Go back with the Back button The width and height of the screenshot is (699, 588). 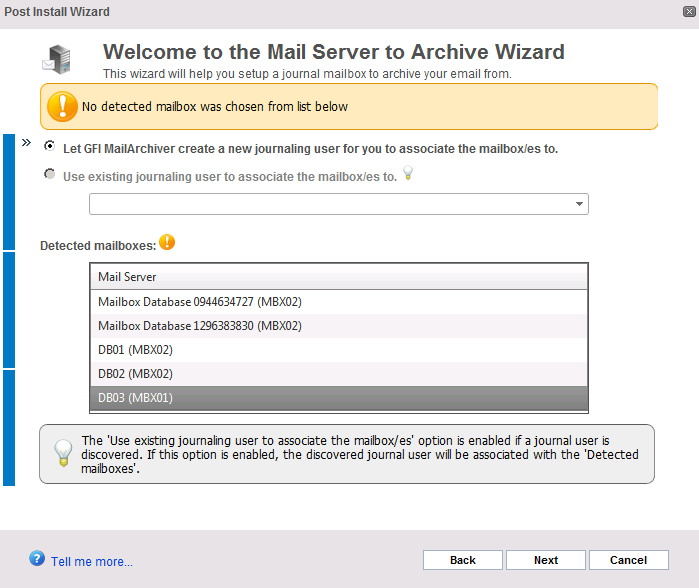point(463,560)
